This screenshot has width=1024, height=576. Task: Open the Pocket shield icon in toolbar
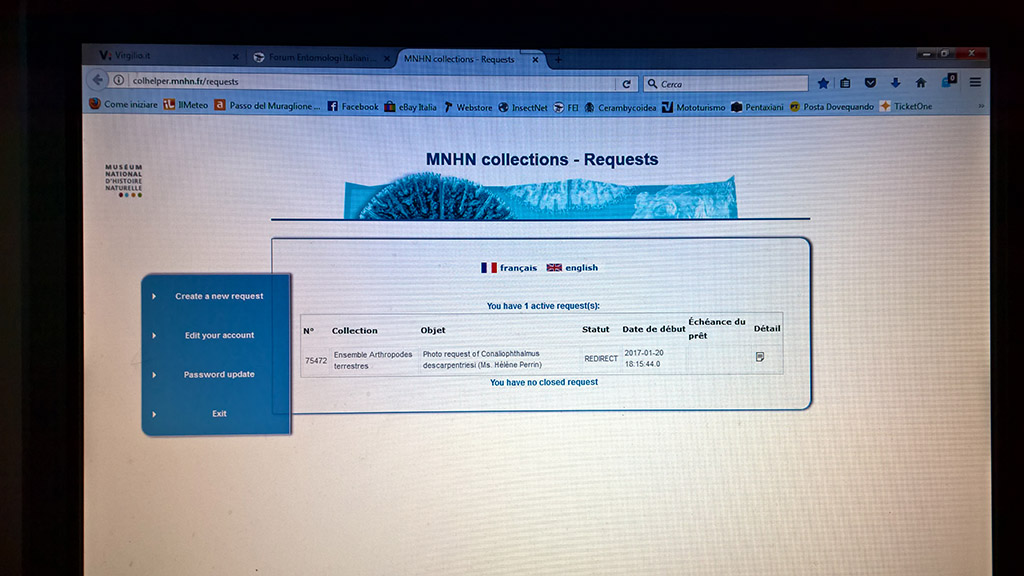870,83
